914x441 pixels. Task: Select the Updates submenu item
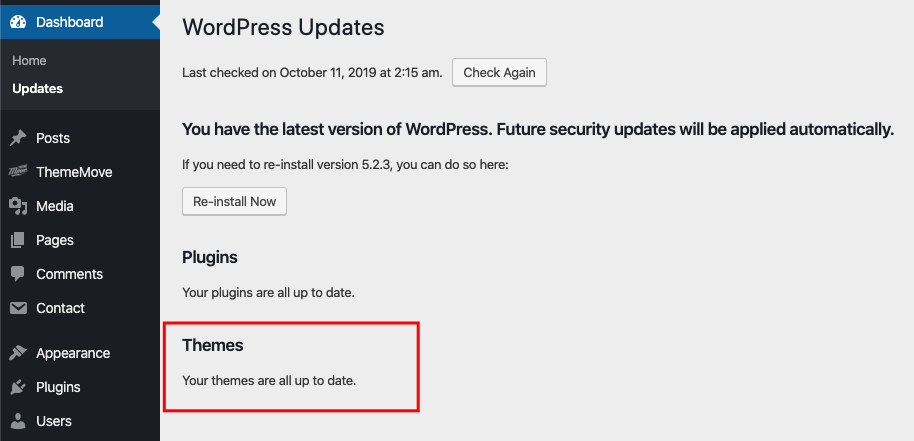coord(38,88)
